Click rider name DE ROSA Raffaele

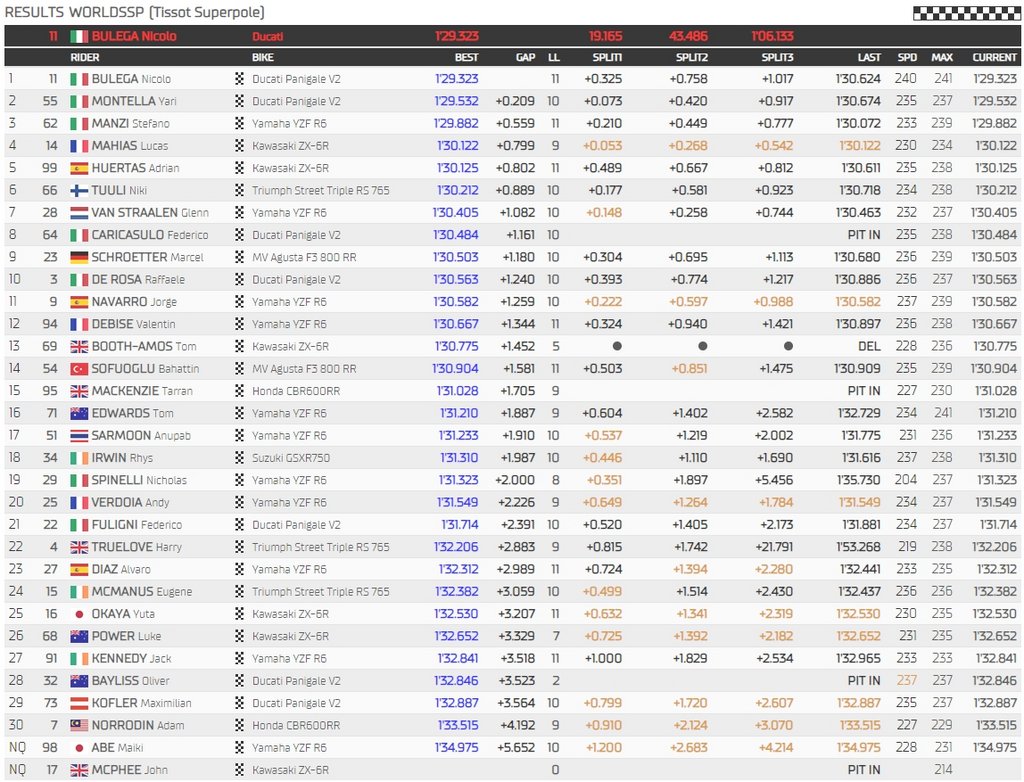[x=138, y=280]
